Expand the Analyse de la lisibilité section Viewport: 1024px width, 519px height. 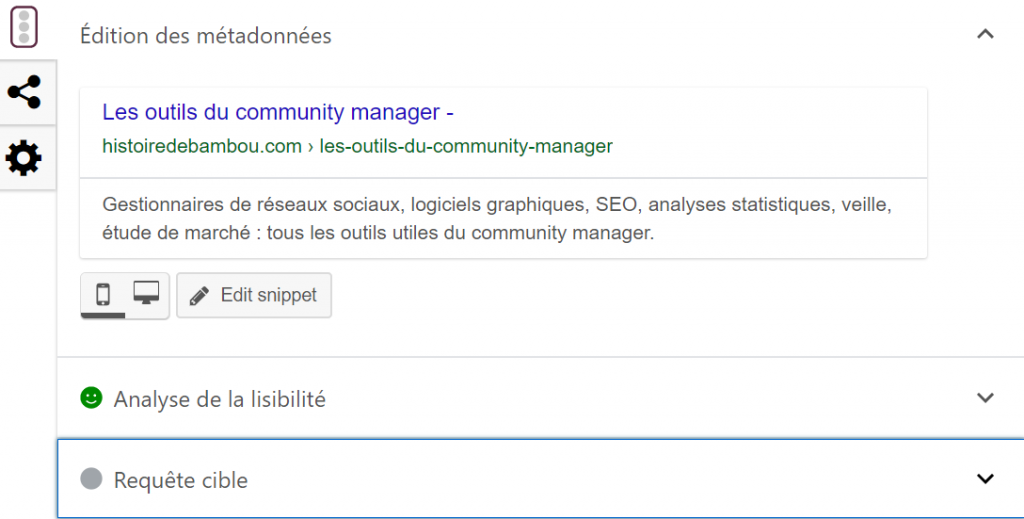(985, 398)
